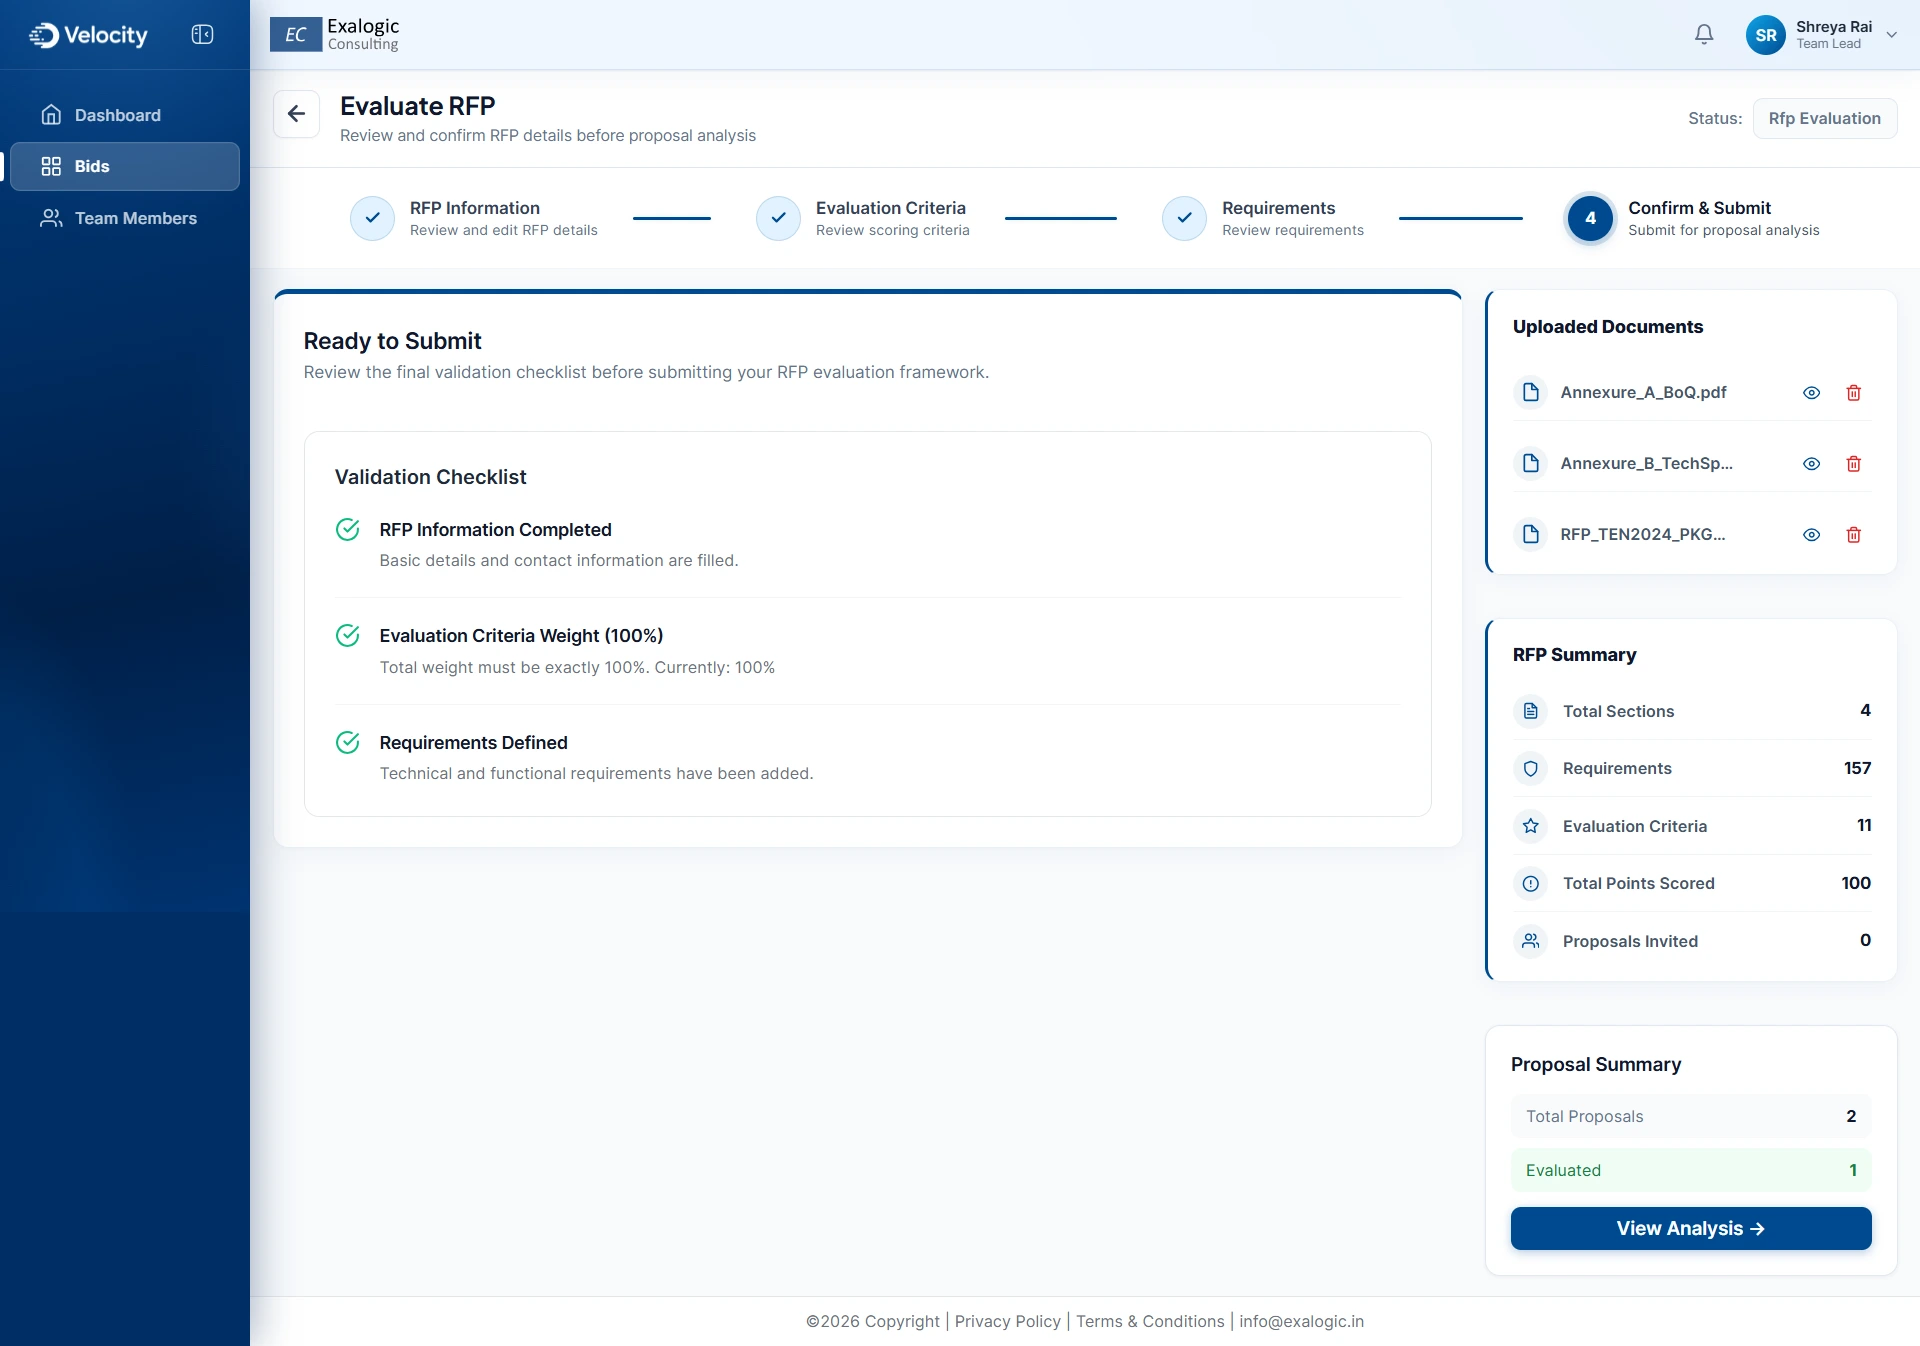Click the Ready to Submit heading
This screenshot has height=1346, width=1920.
pyautogui.click(x=392, y=341)
